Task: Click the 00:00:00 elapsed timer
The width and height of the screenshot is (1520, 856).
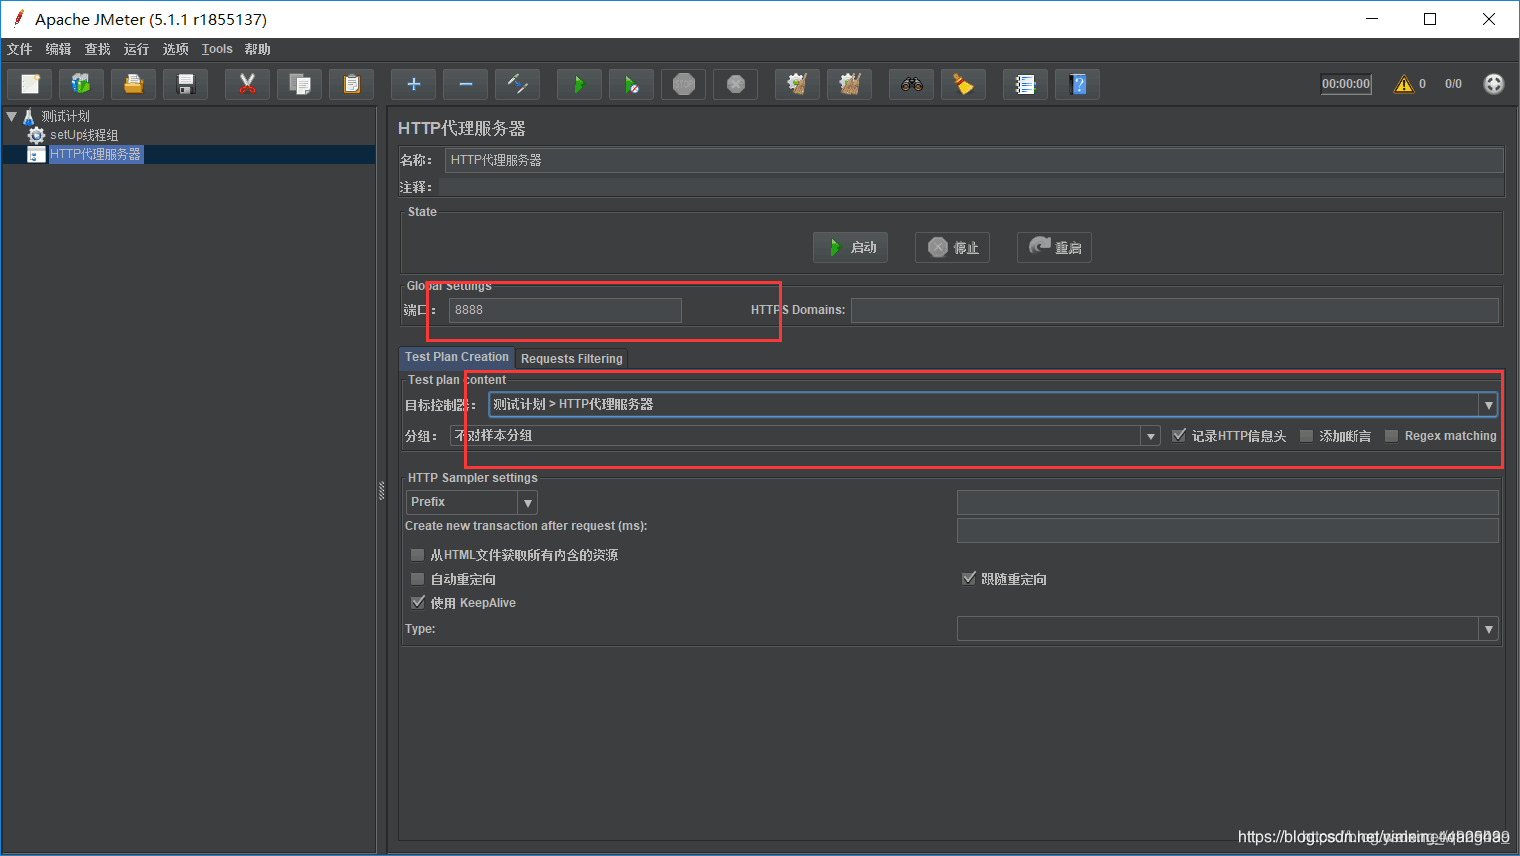Action: click(x=1346, y=84)
